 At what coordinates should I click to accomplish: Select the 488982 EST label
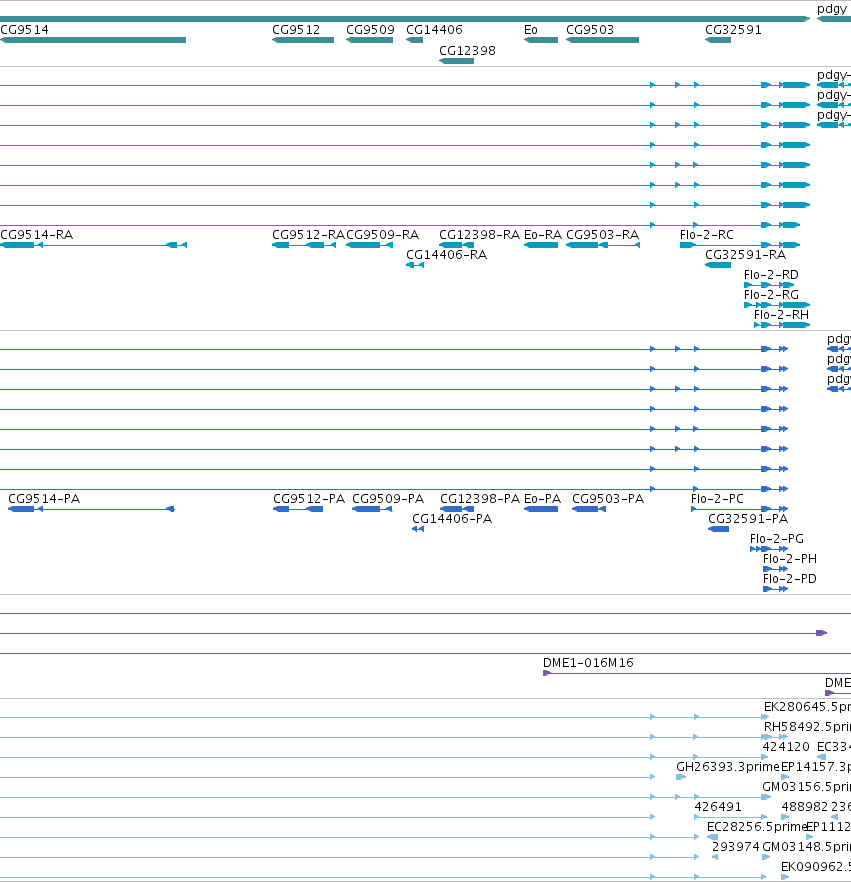804,807
